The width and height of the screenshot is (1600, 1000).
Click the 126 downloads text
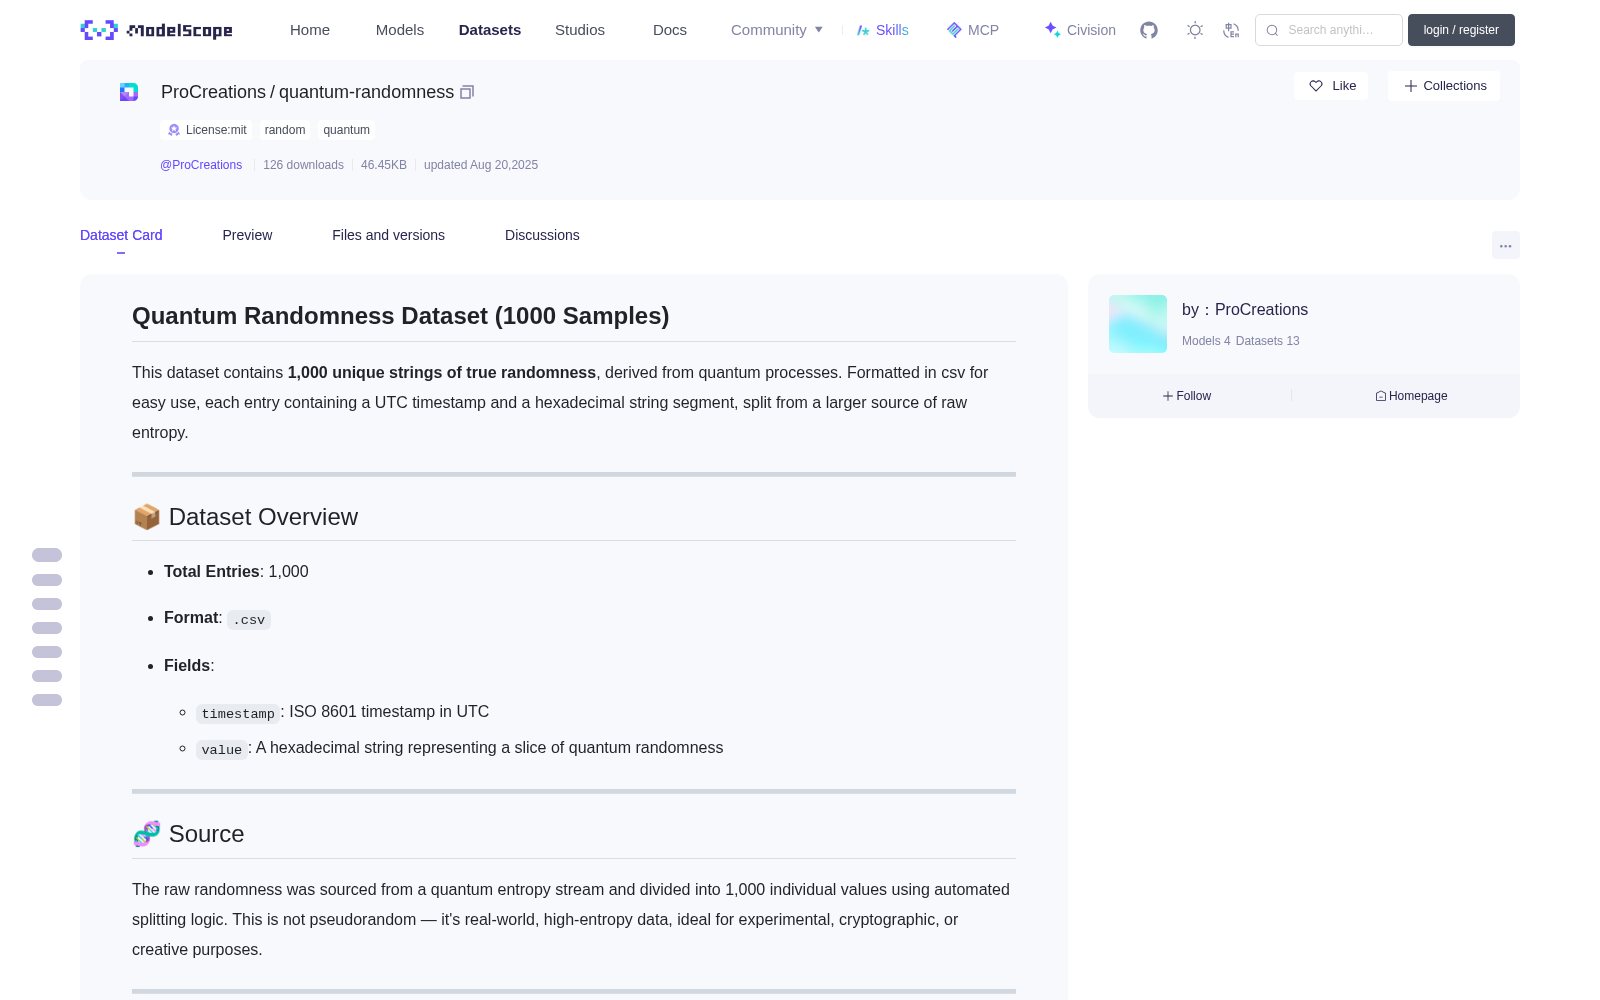coord(303,165)
